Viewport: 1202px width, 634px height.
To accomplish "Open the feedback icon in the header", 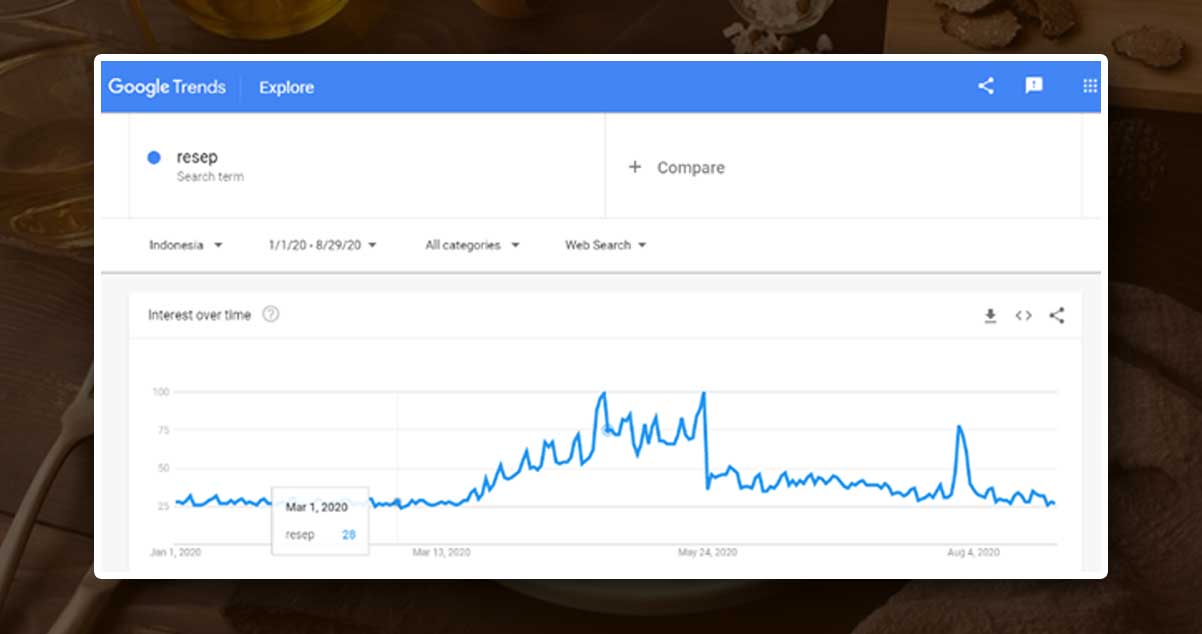I will pos(1034,86).
